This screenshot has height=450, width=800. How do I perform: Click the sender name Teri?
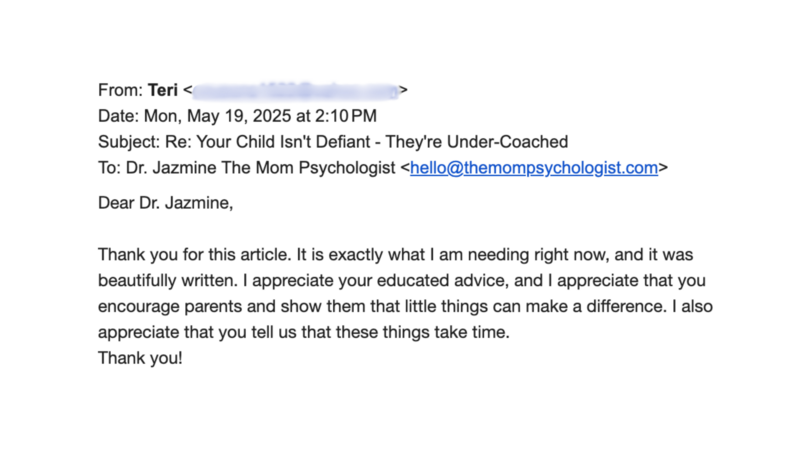(163, 90)
